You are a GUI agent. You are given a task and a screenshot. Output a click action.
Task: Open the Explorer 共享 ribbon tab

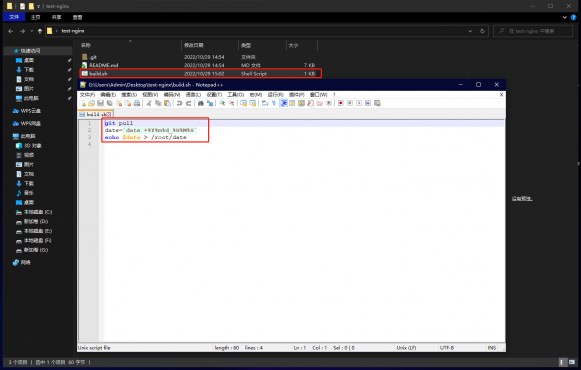[56, 17]
